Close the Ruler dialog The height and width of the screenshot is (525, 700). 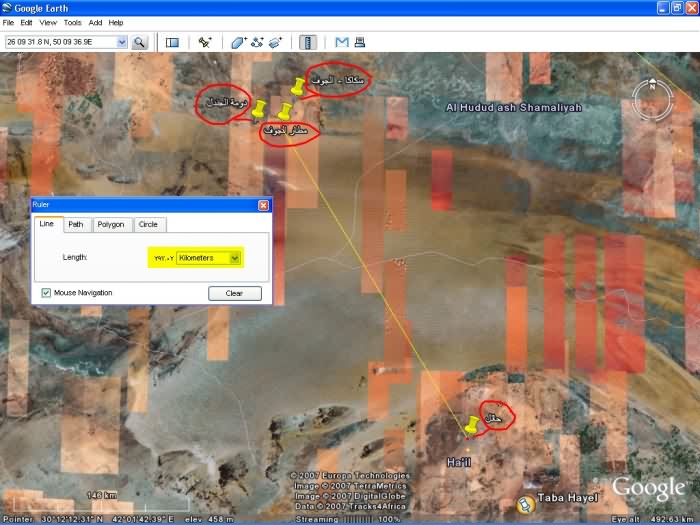tap(263, 205)
